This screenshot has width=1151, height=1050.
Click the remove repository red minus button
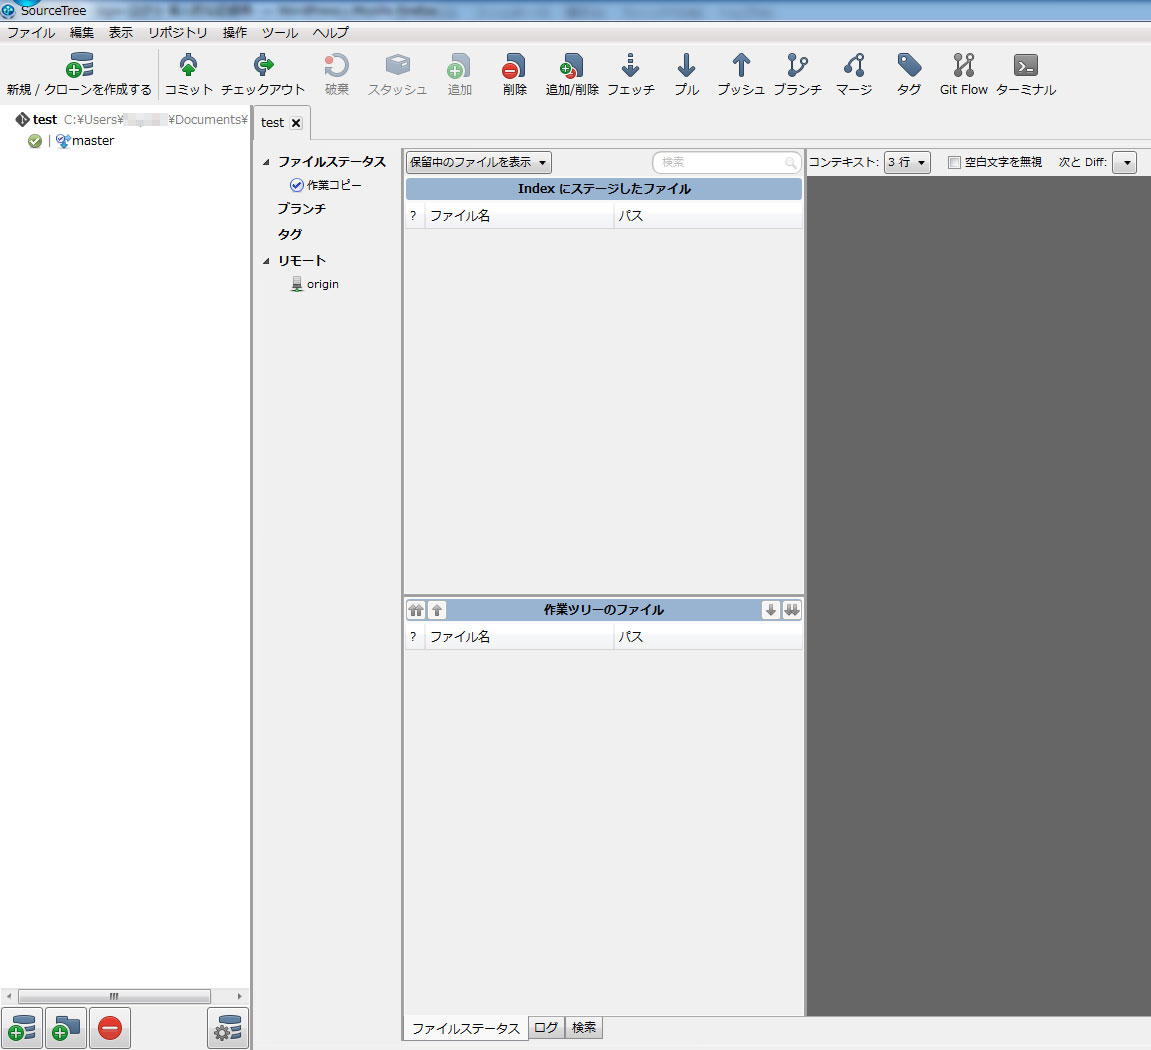[x=110, y=1028]
